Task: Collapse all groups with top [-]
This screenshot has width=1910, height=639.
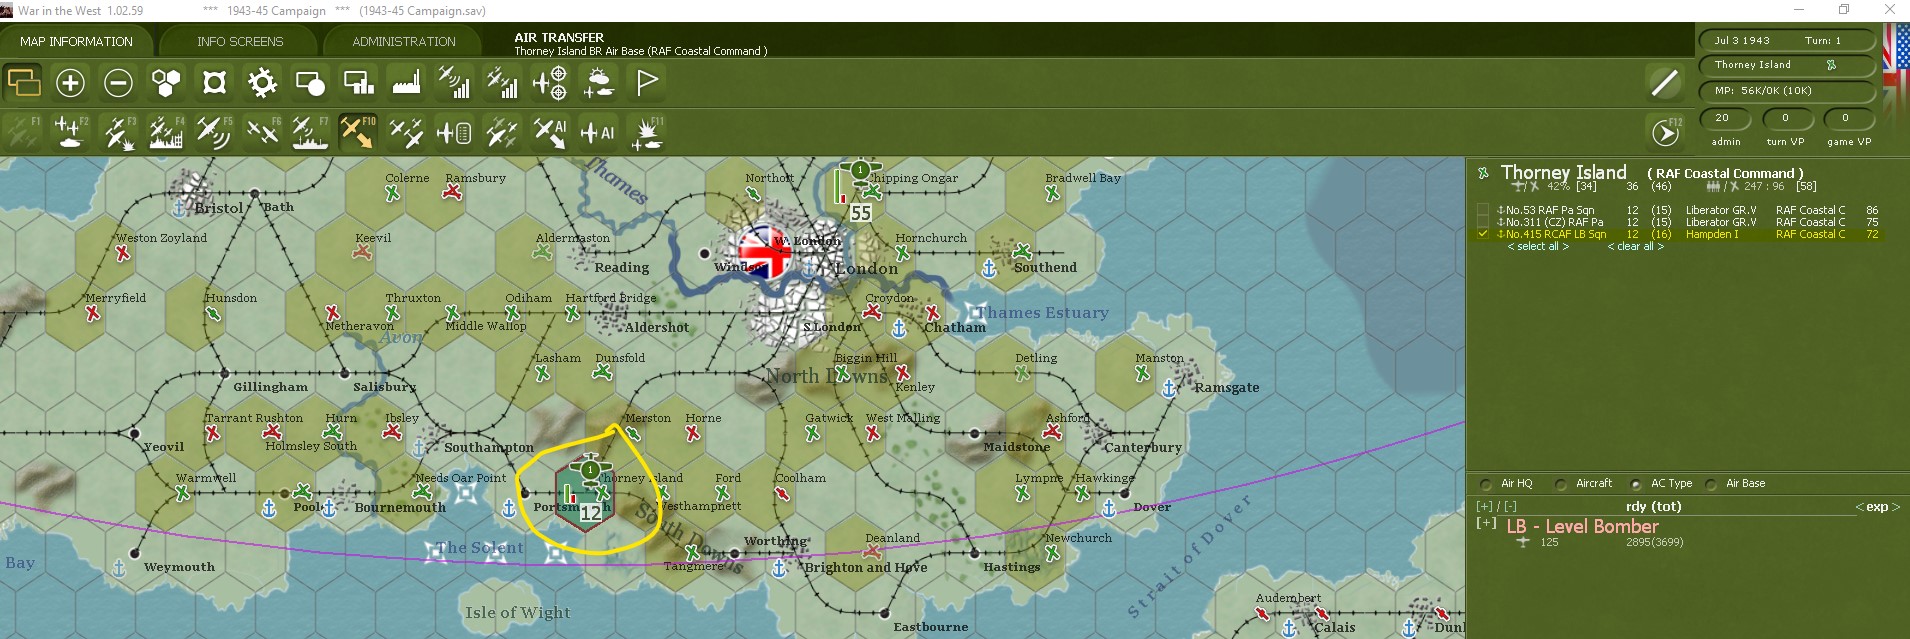Action: [1510, 507]
